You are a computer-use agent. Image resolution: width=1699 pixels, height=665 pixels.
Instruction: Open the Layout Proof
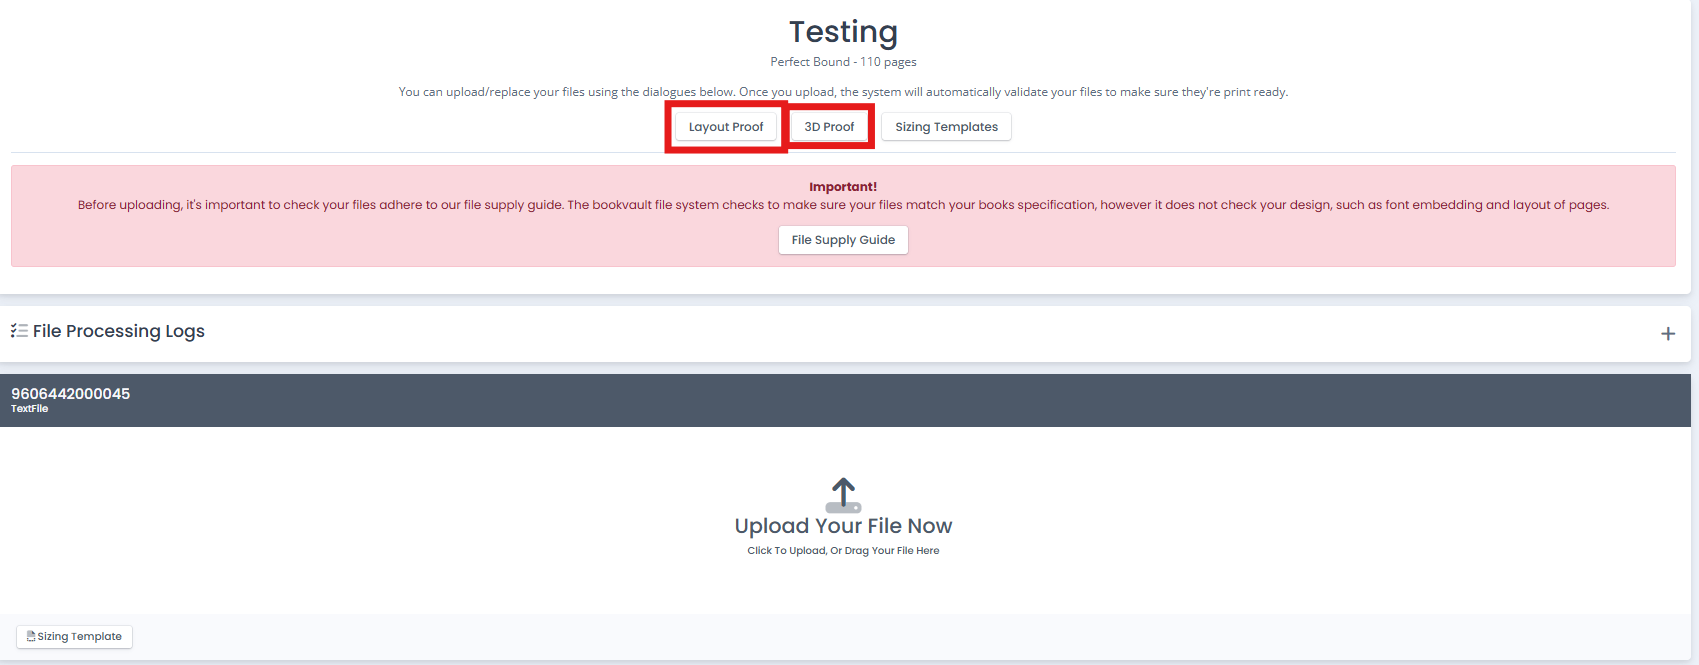[x=726, y=127]
